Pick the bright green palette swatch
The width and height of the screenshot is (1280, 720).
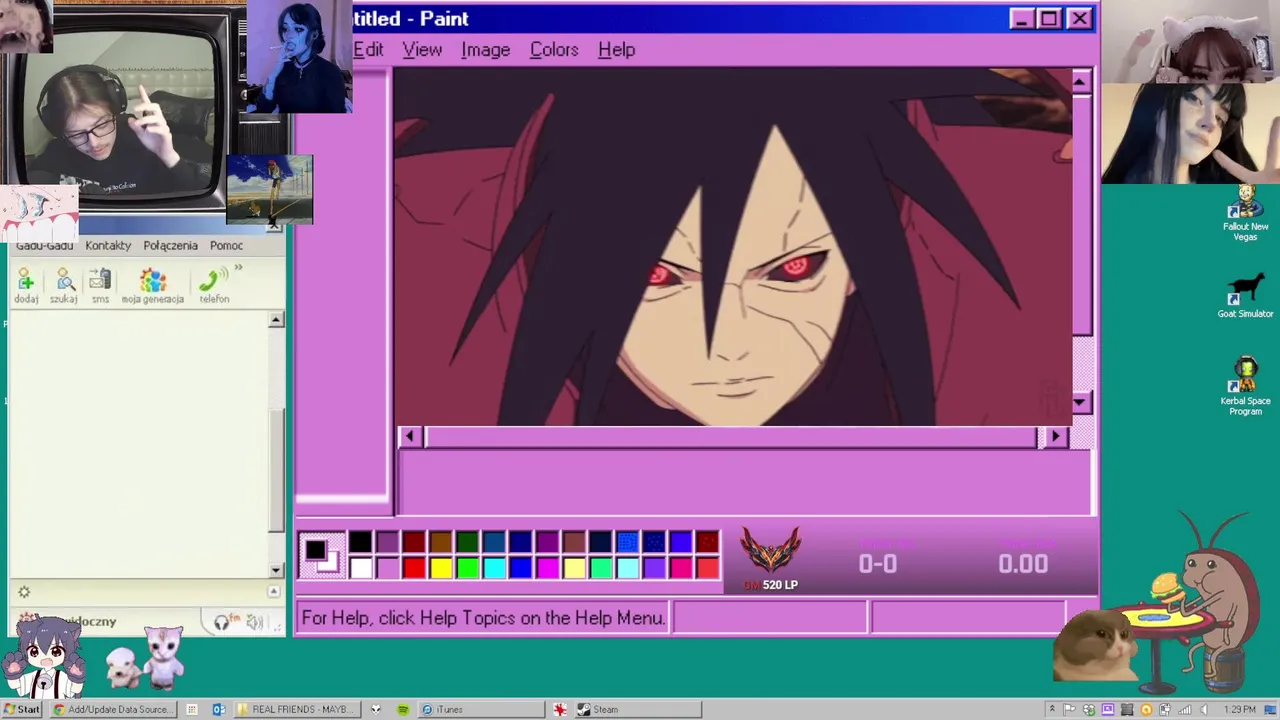(467, 568)
